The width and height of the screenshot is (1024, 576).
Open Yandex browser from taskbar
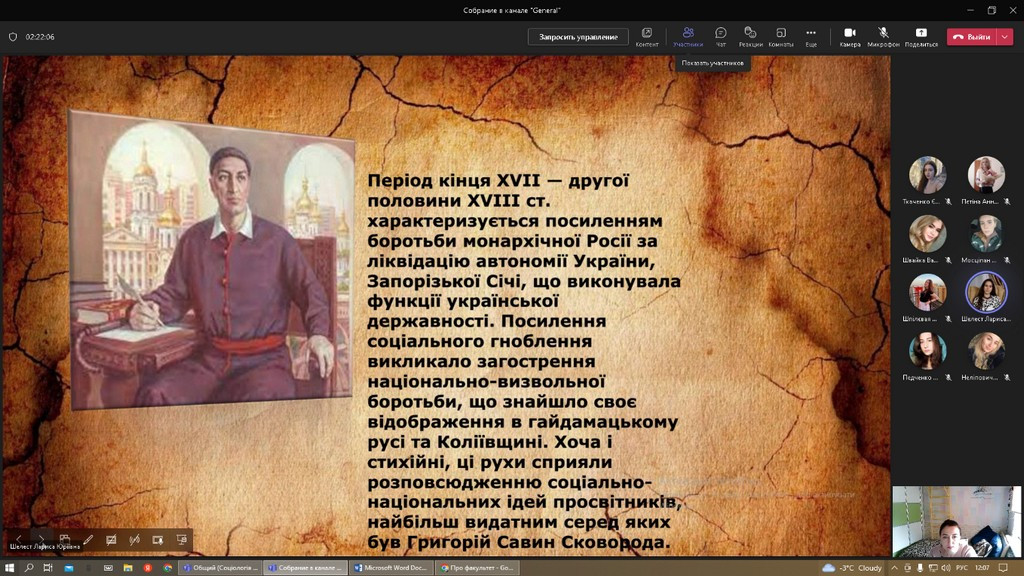point(148,568)
